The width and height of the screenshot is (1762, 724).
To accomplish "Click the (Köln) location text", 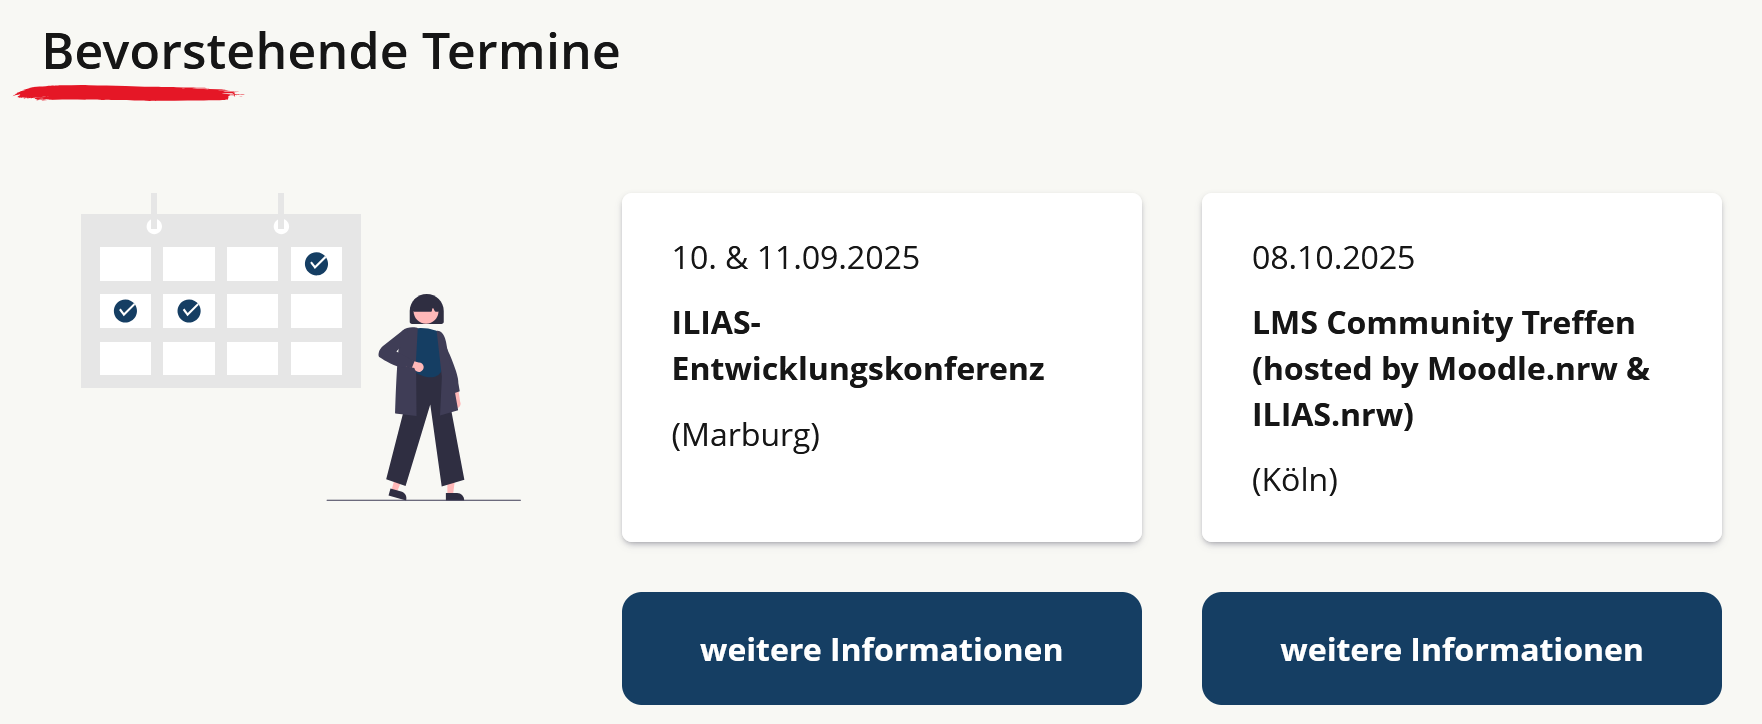I will coord(1295,480).
